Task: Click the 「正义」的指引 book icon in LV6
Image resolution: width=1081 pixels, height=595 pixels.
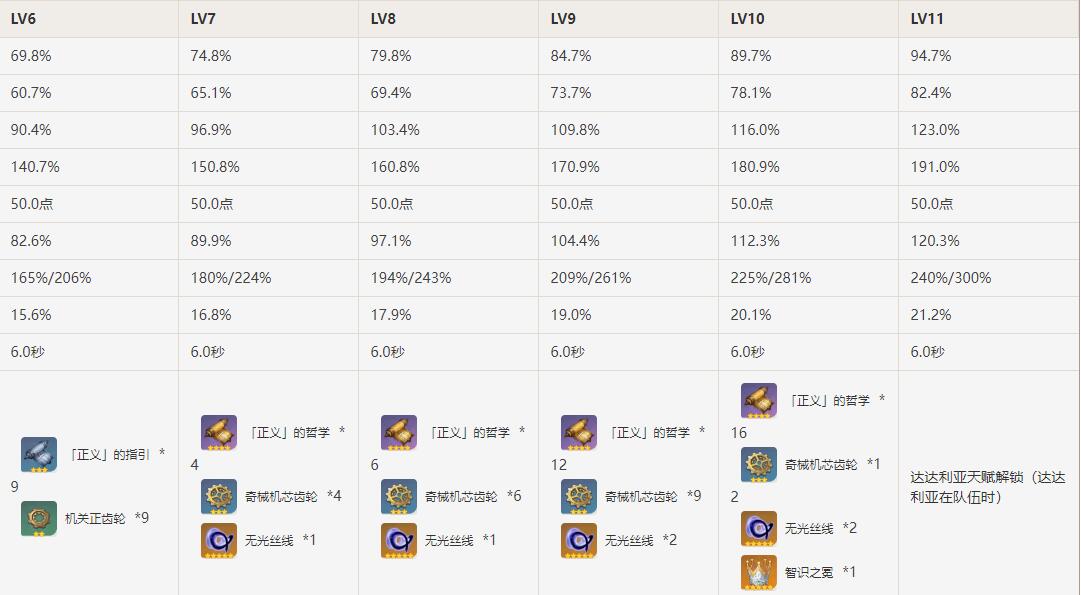Action: tap(39, 454)
